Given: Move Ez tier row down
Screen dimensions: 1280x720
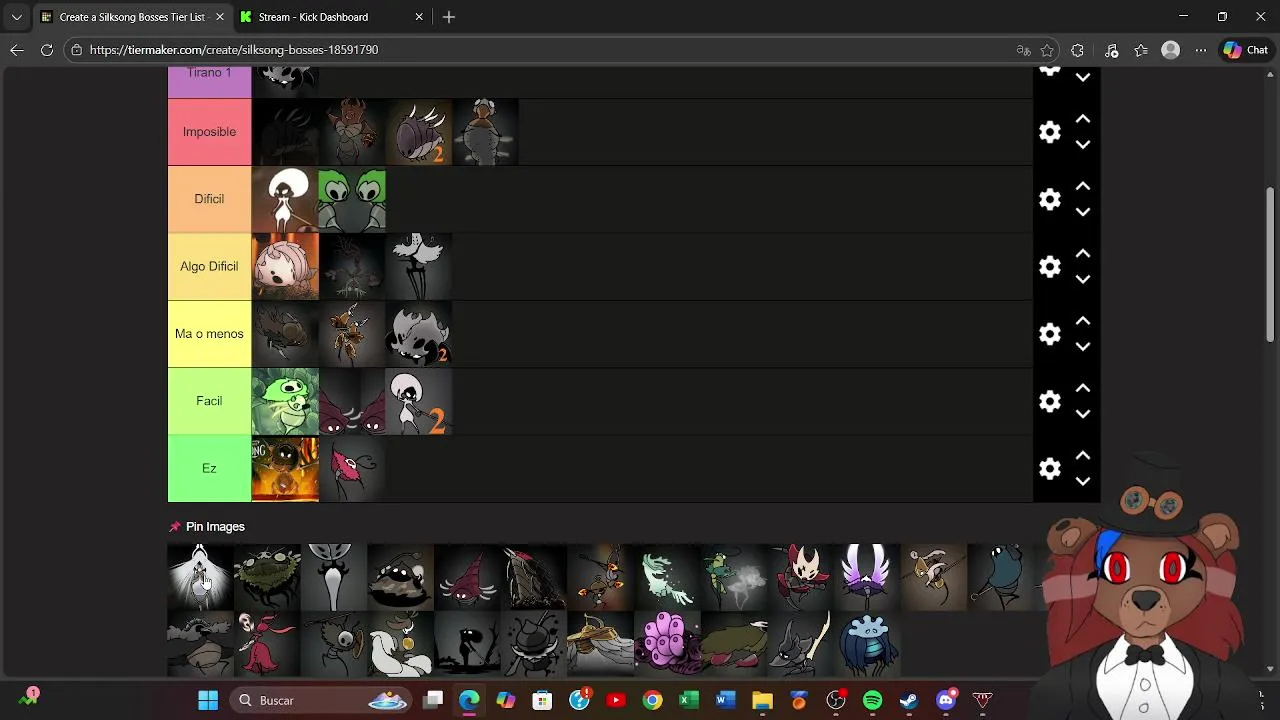Looking at the screenshot, I should coord(1083,481).
